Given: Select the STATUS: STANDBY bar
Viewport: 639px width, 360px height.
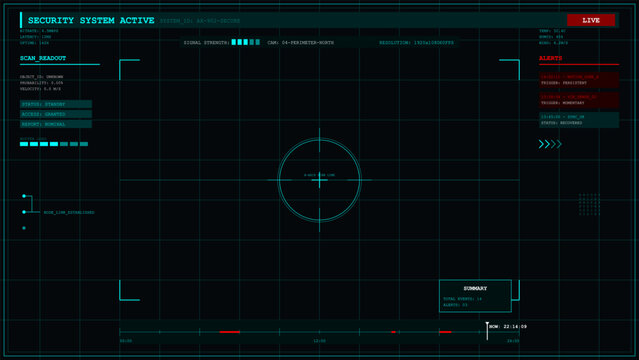Looking at the screenshot, I should point(56,104).
